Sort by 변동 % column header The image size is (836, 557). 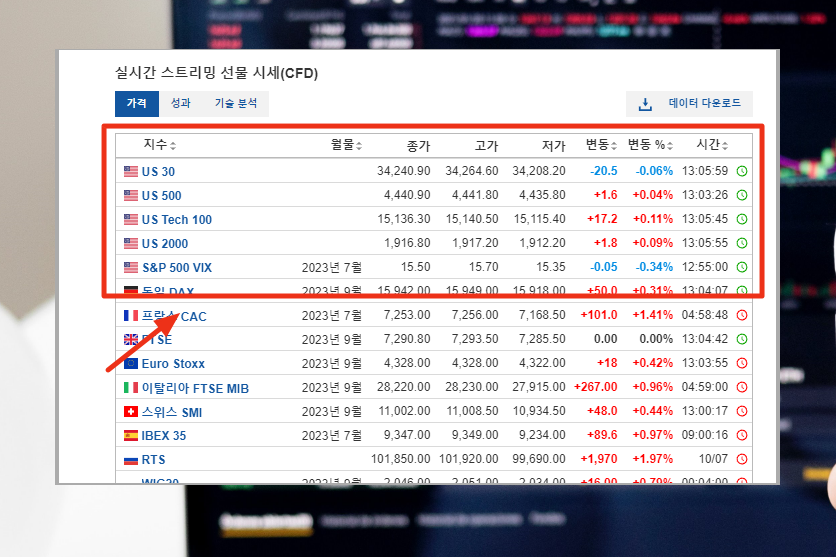click(650, 144)
